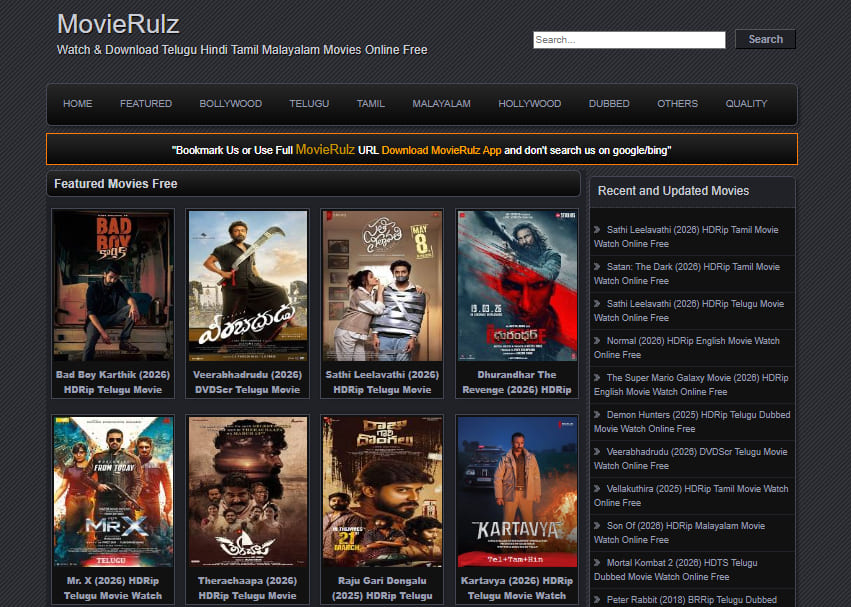851x607 pixels.
Task: Open Sathi Leelavathi HDRip Telugu sidebar link
Action: (x=689, y=311)
